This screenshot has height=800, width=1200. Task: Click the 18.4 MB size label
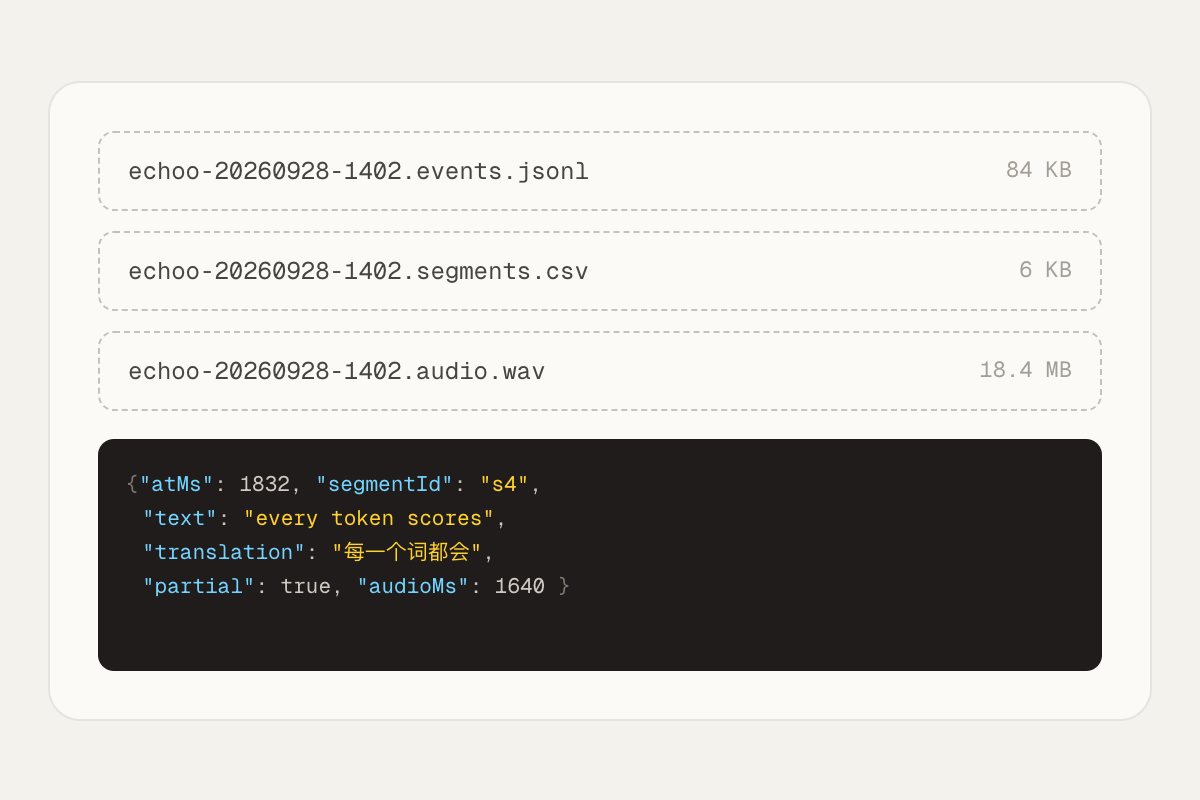[1025, 370]
